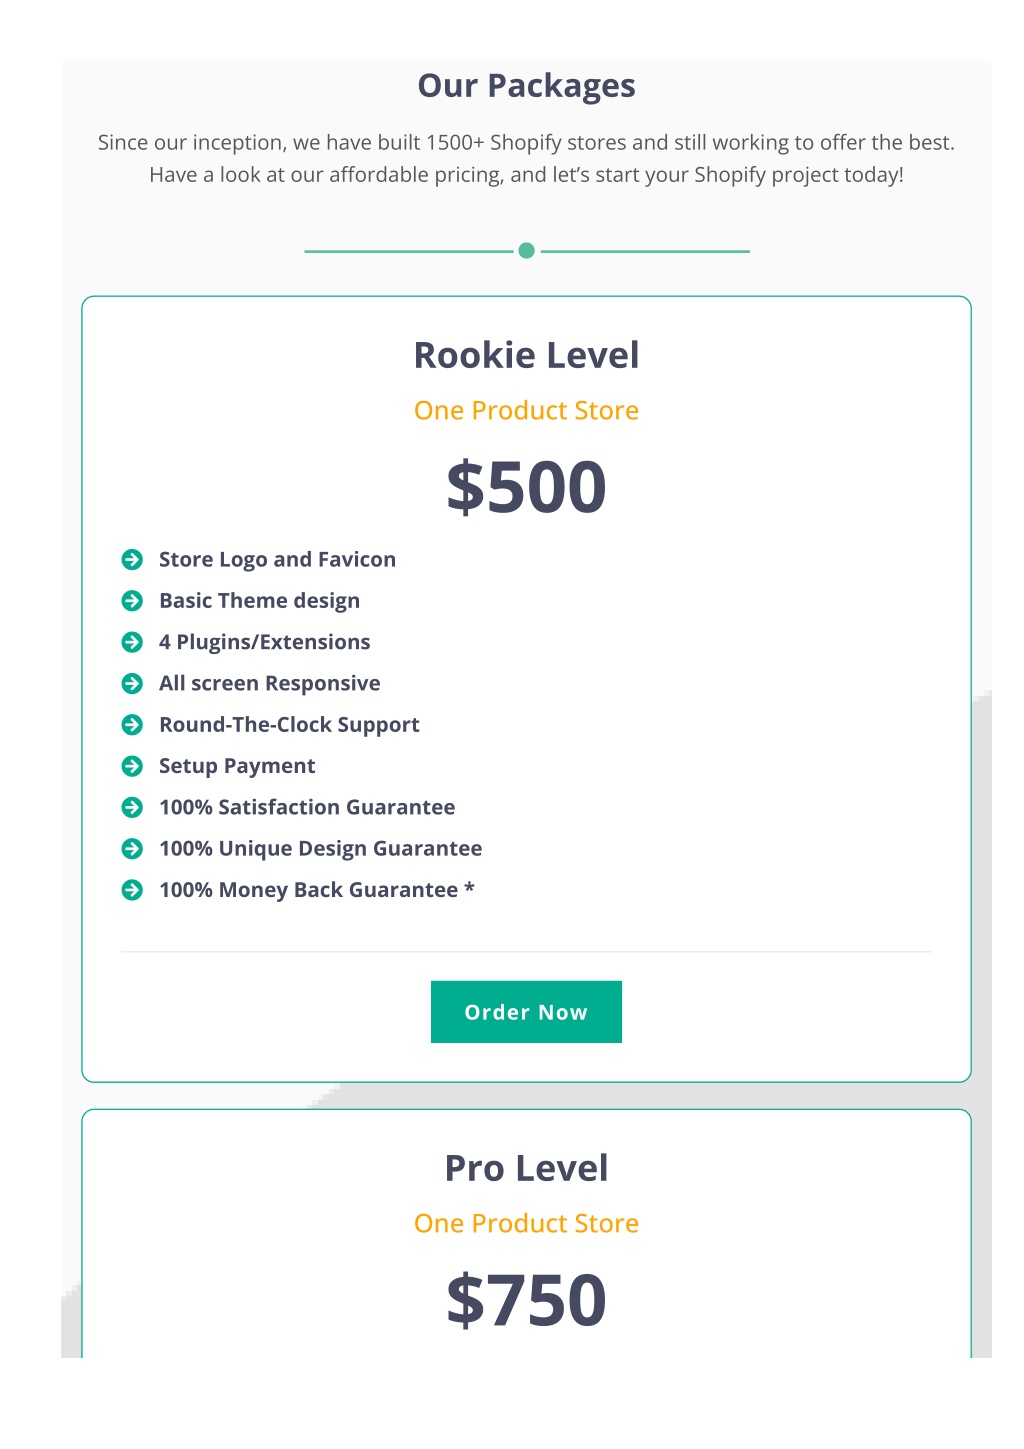The image size is (1024, 1449).
Task: Click arrow icon beside Basic Theme design
Action: pos(132,601)
